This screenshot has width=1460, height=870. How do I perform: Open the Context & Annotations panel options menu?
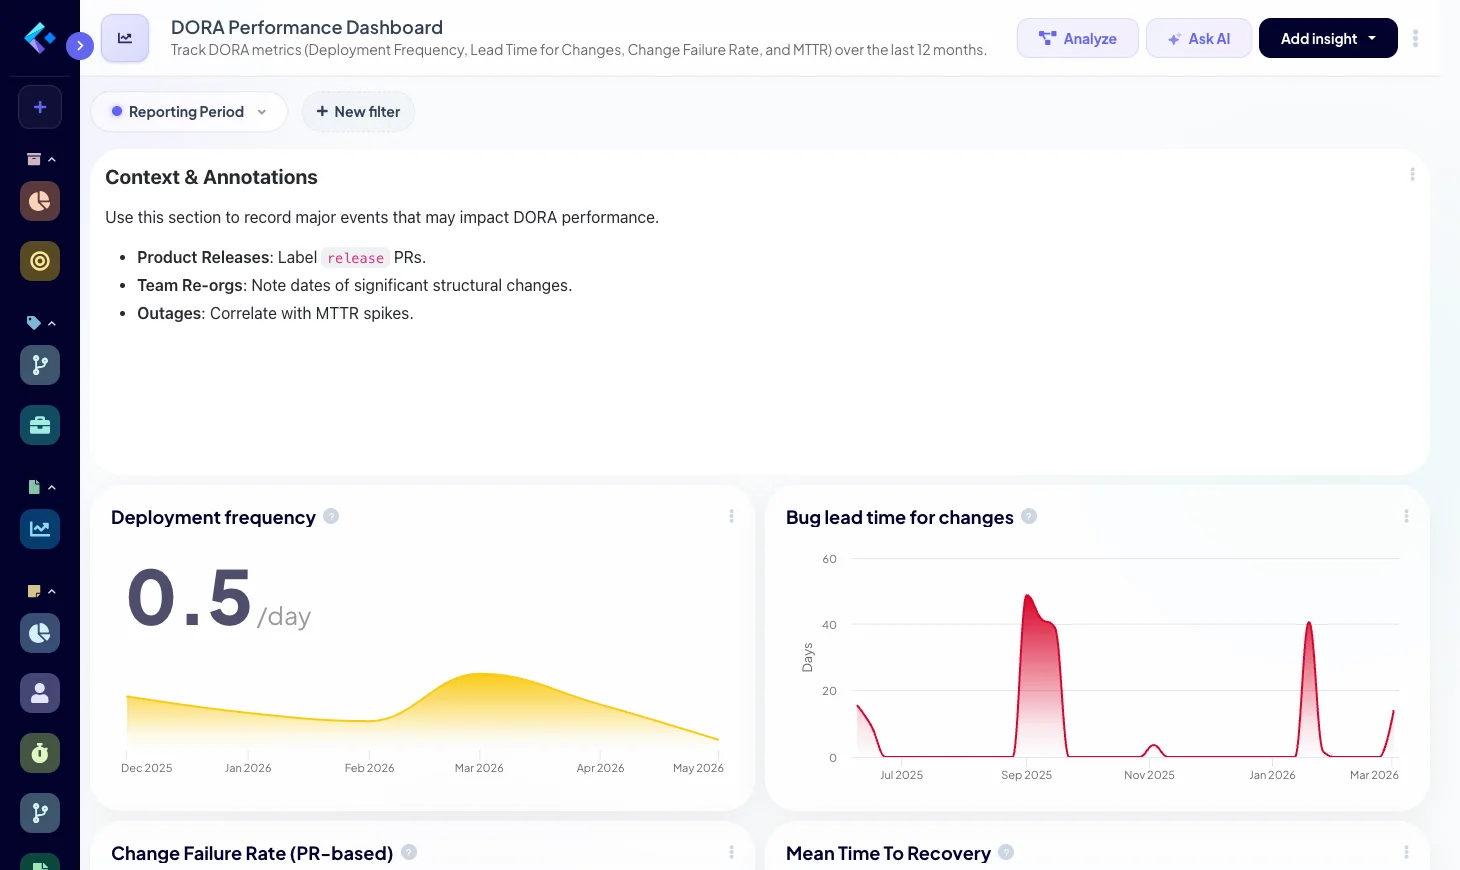point(1412,174)
